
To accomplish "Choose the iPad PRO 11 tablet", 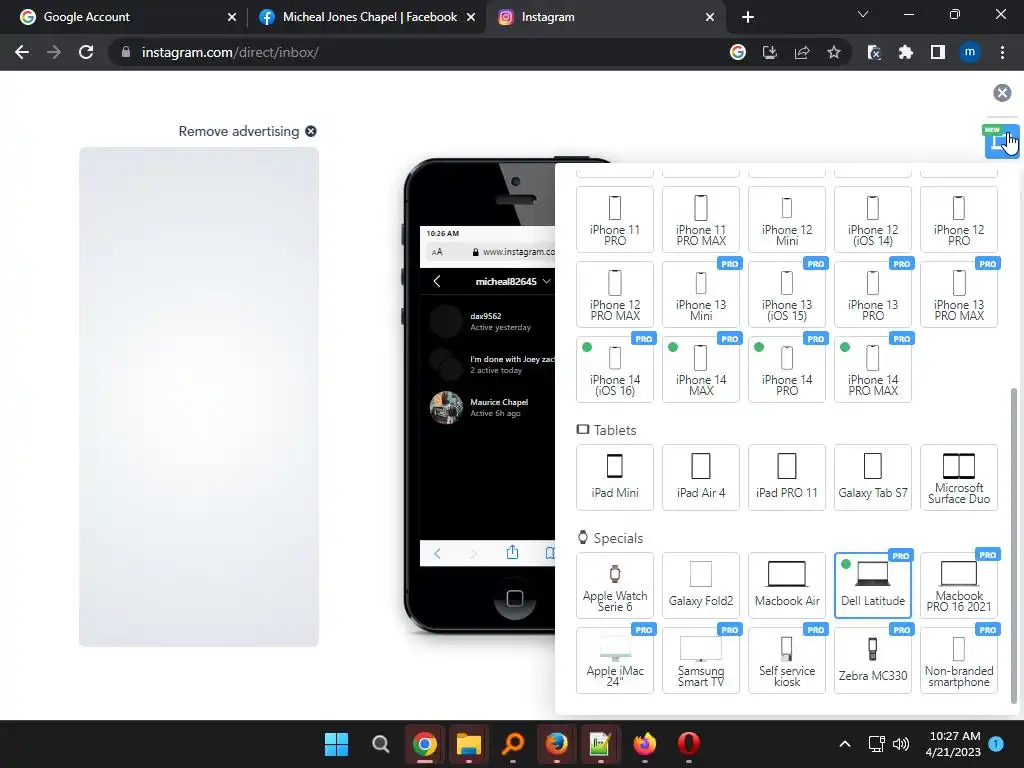I will click(787, 477).
